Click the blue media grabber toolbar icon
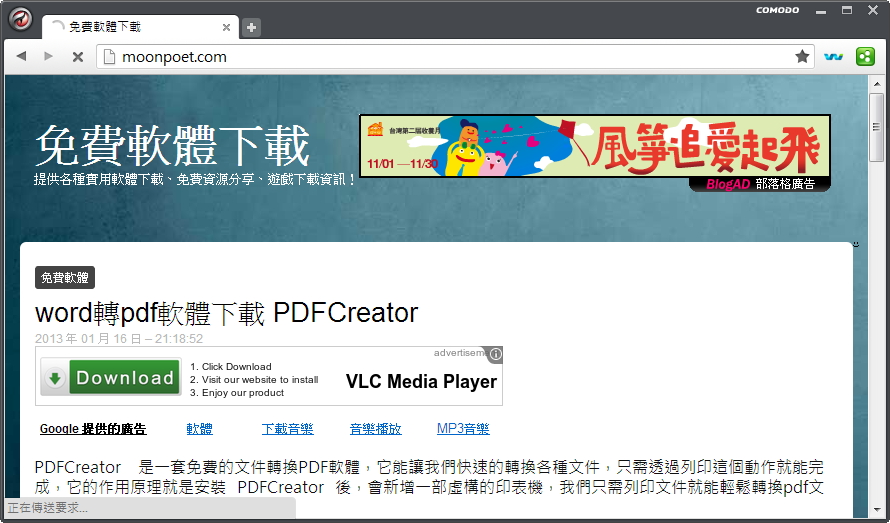The width and height of the screenshot is (890, 523). coord(833,57)
